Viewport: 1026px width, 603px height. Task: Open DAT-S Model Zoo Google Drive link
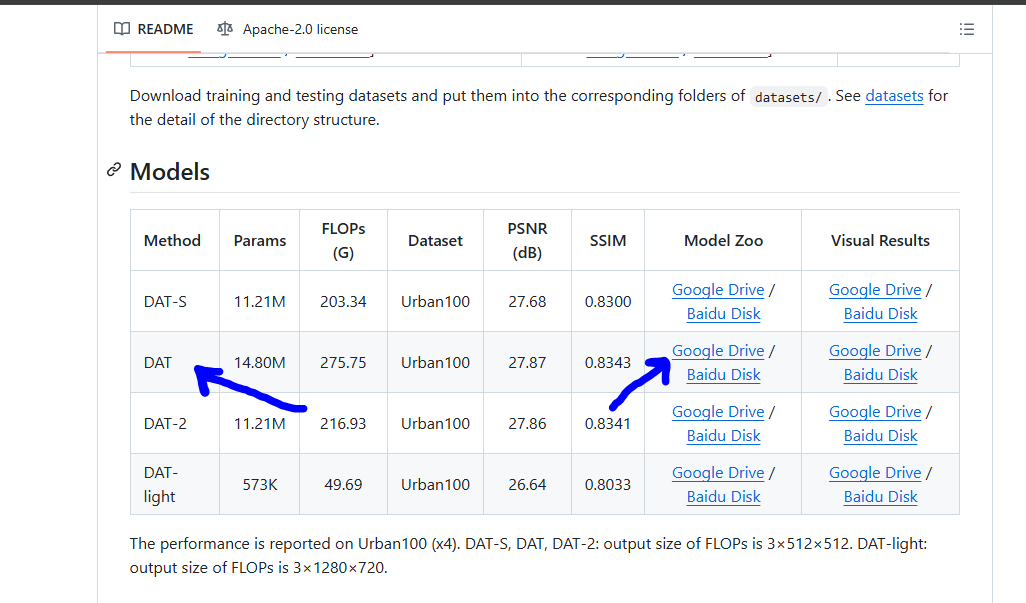click(718, 290)
